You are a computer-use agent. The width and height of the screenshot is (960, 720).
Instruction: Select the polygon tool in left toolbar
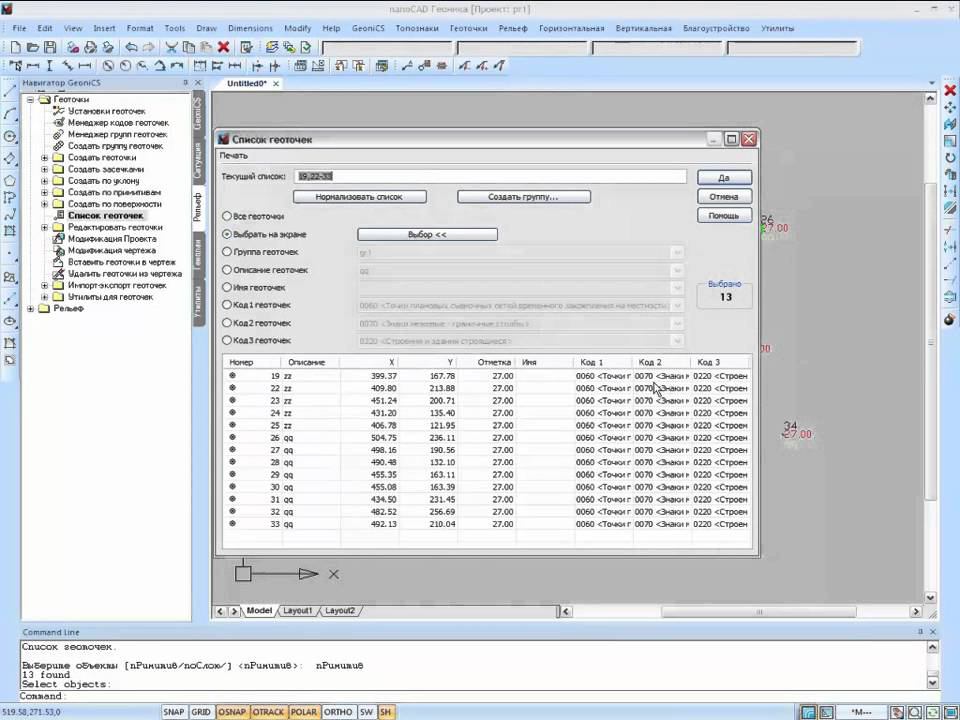pyautogui.click(x=10, y=181)
